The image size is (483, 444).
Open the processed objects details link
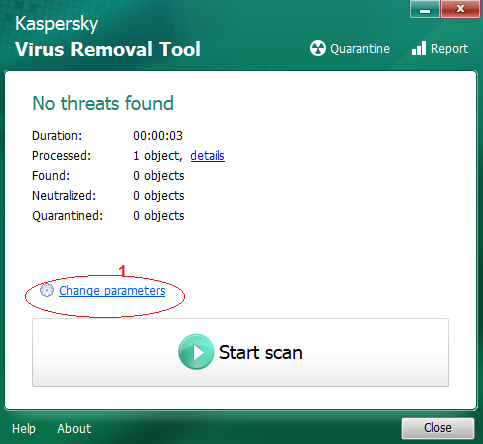[207, 156]
